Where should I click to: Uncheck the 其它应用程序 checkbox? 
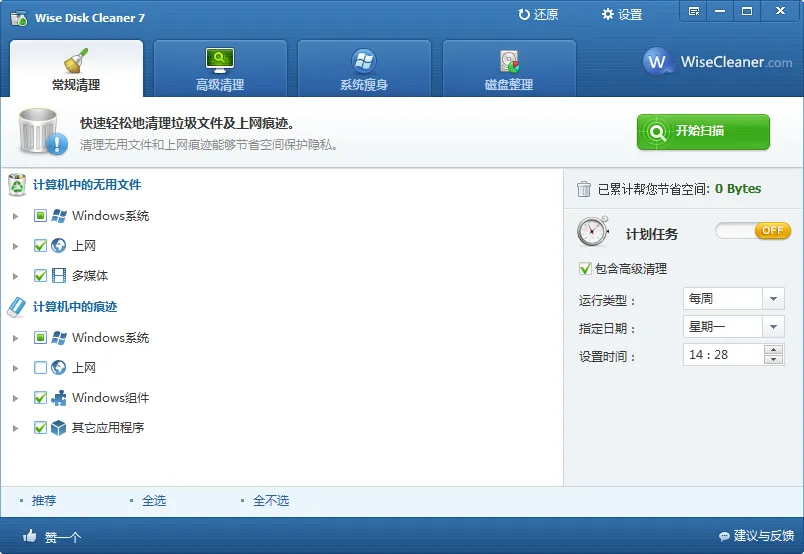[40, 427]
